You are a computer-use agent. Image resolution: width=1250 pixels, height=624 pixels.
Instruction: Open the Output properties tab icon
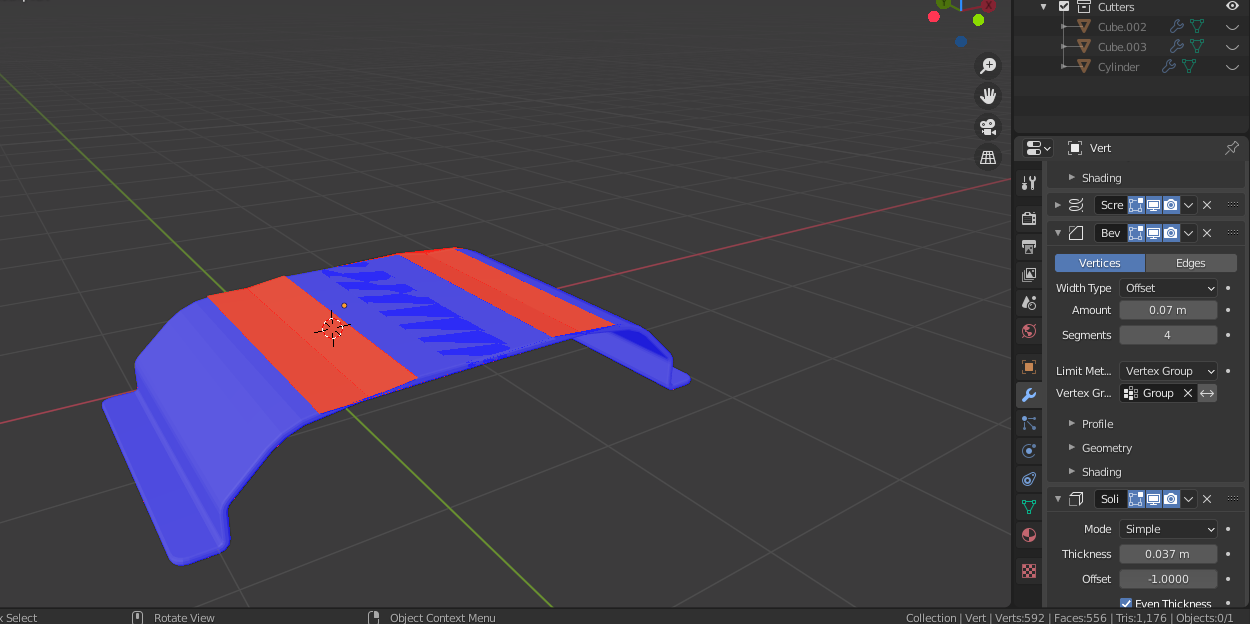1029,246
